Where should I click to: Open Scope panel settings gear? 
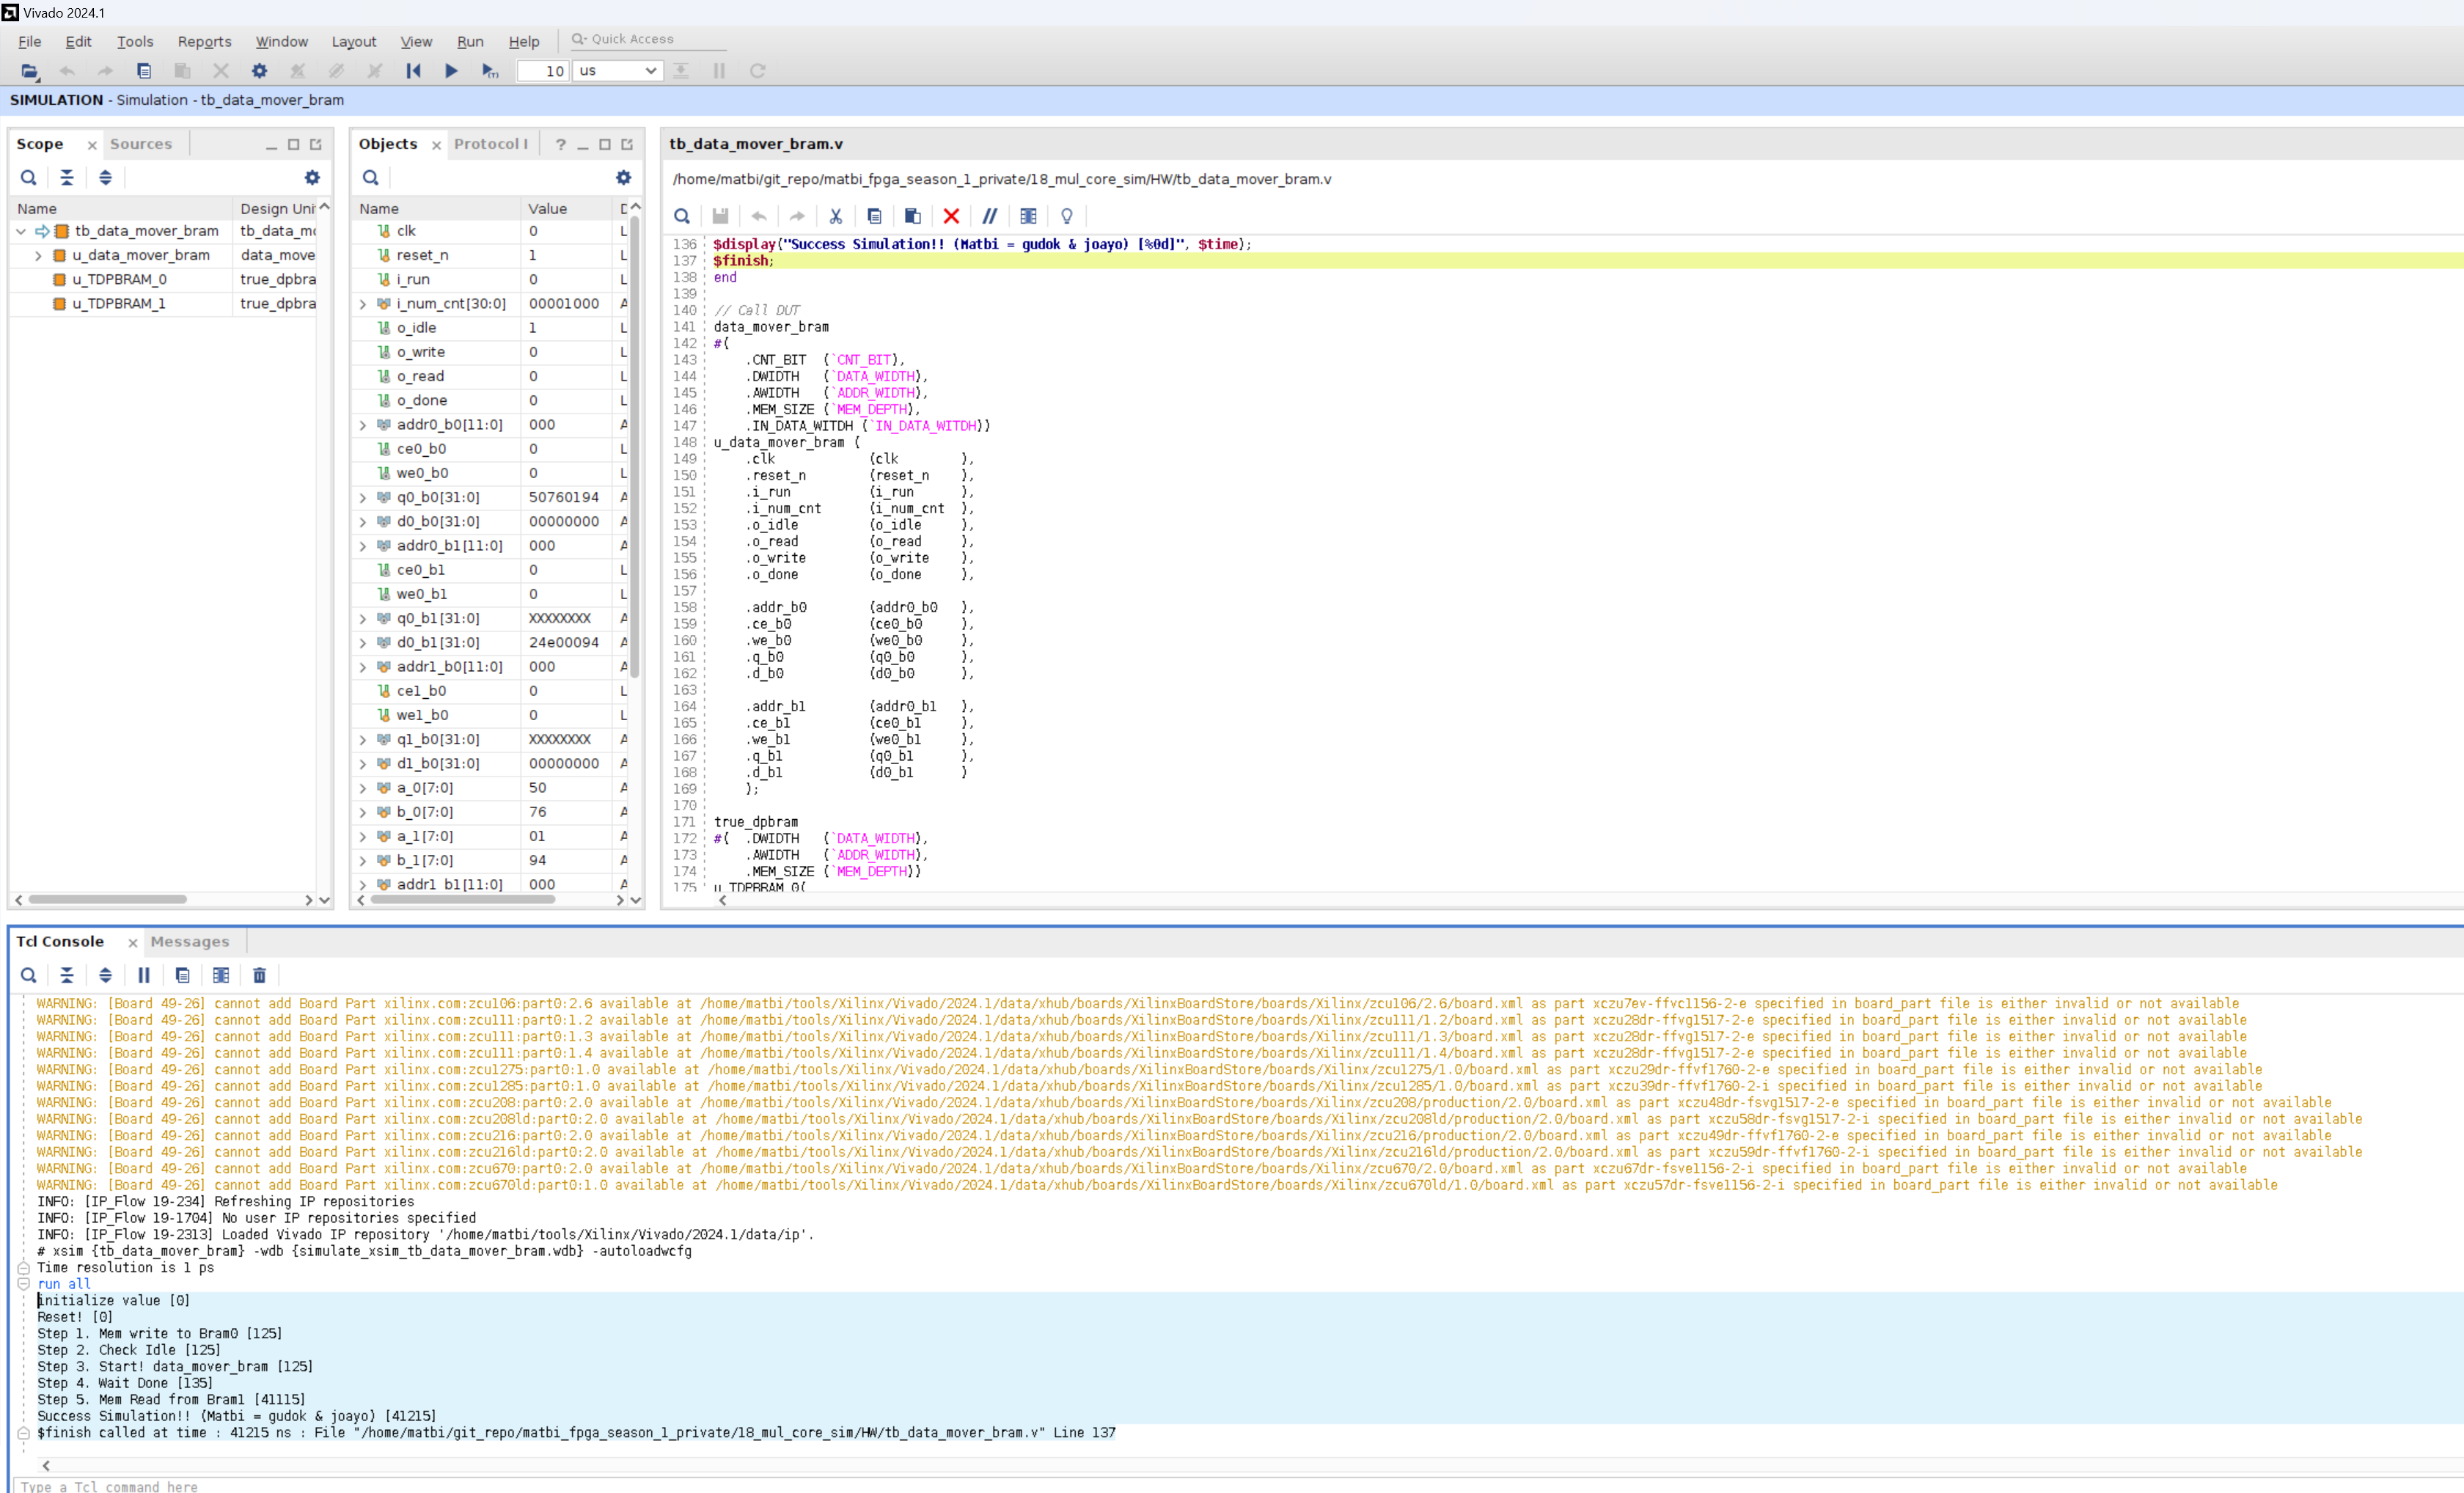coord(312,178)
